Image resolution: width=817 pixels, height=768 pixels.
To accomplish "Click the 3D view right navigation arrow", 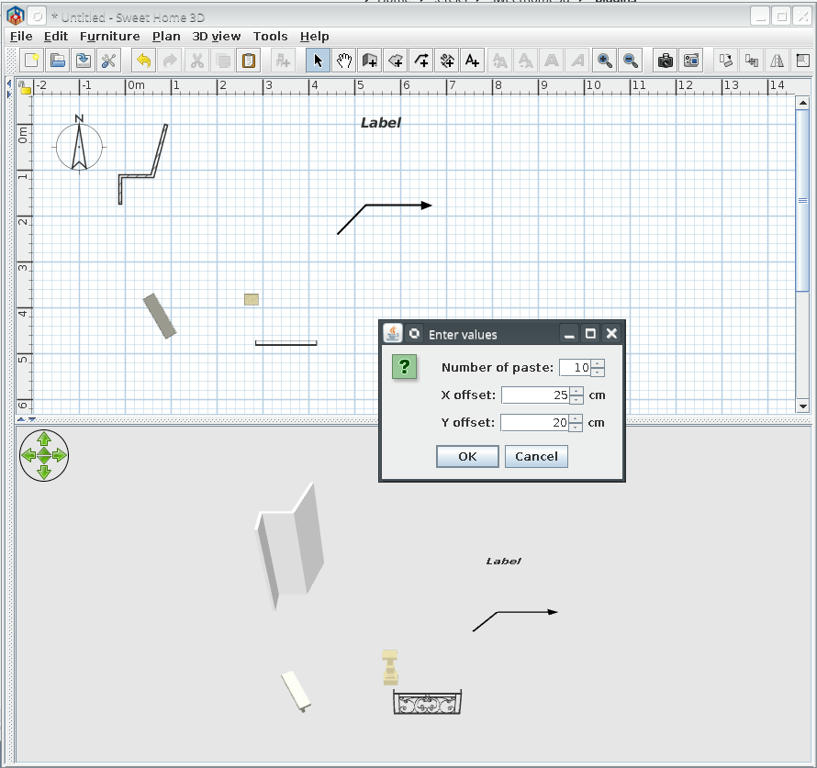I will coord(59,455).
